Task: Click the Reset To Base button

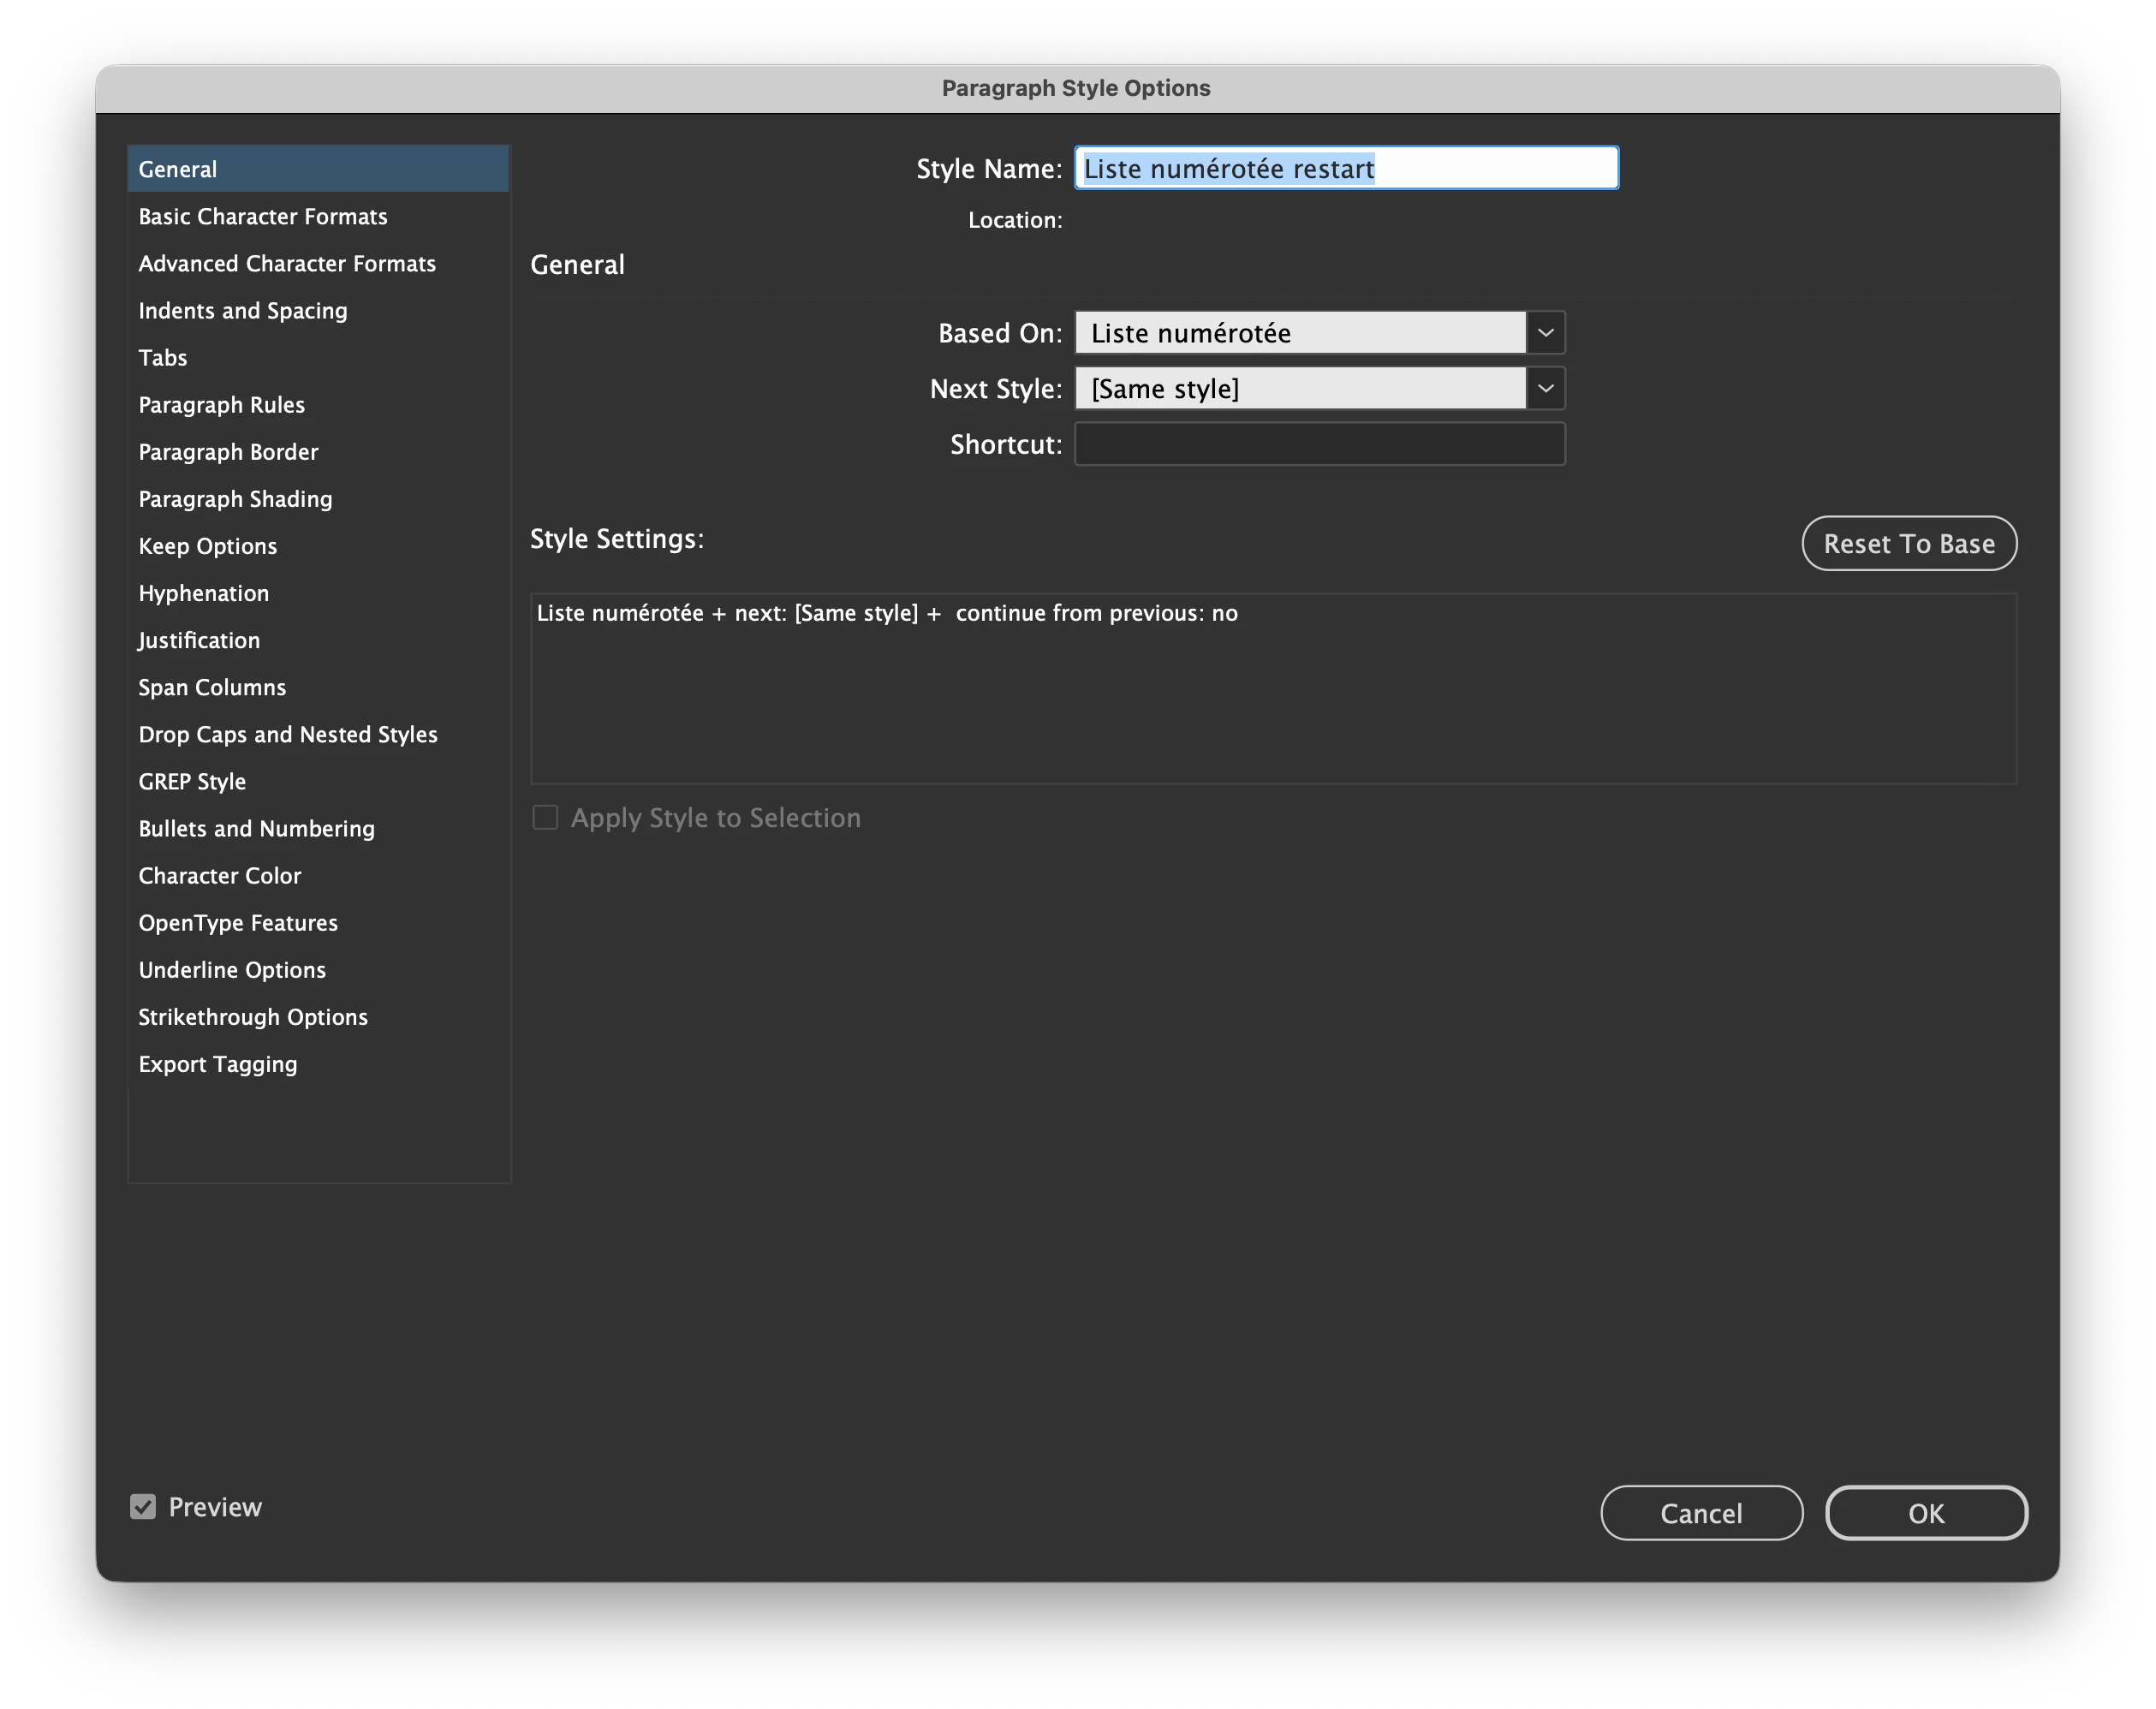Action: 1908,544
